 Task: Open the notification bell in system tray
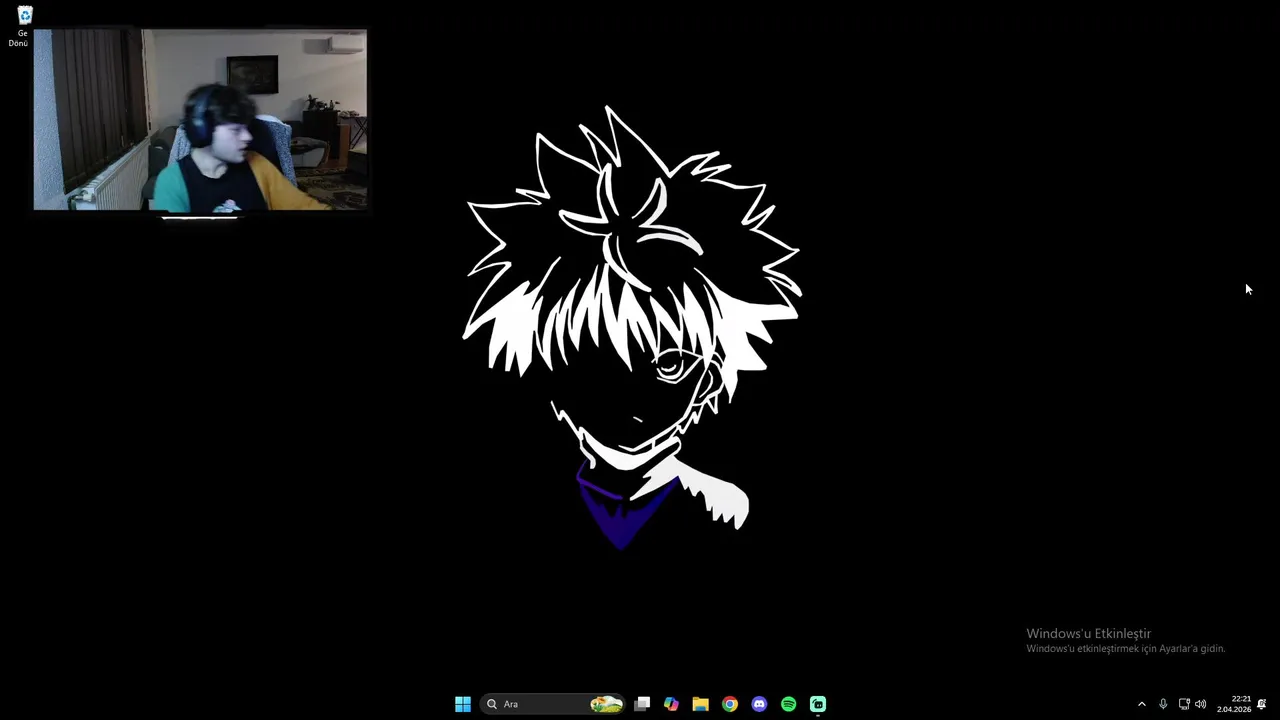tap(1262, 704)
